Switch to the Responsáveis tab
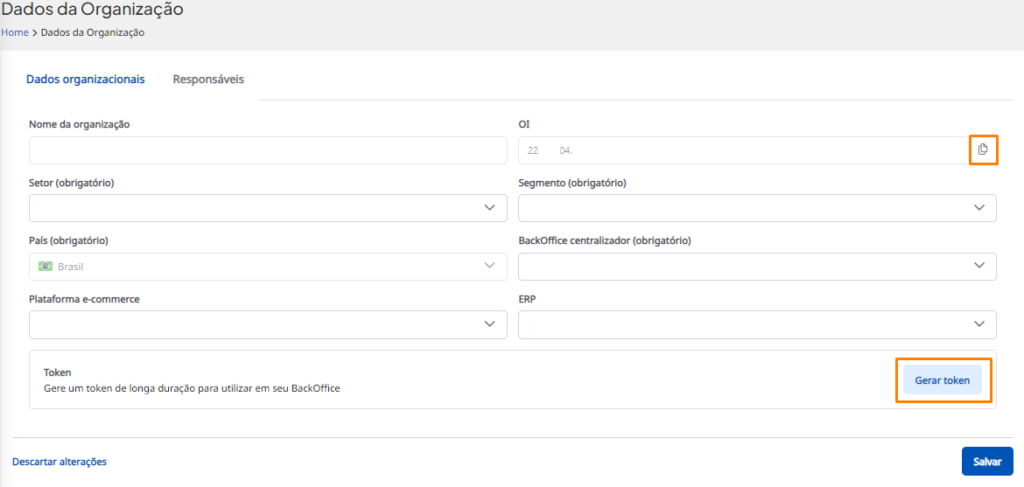The image size is (1024, 487). 208,80
